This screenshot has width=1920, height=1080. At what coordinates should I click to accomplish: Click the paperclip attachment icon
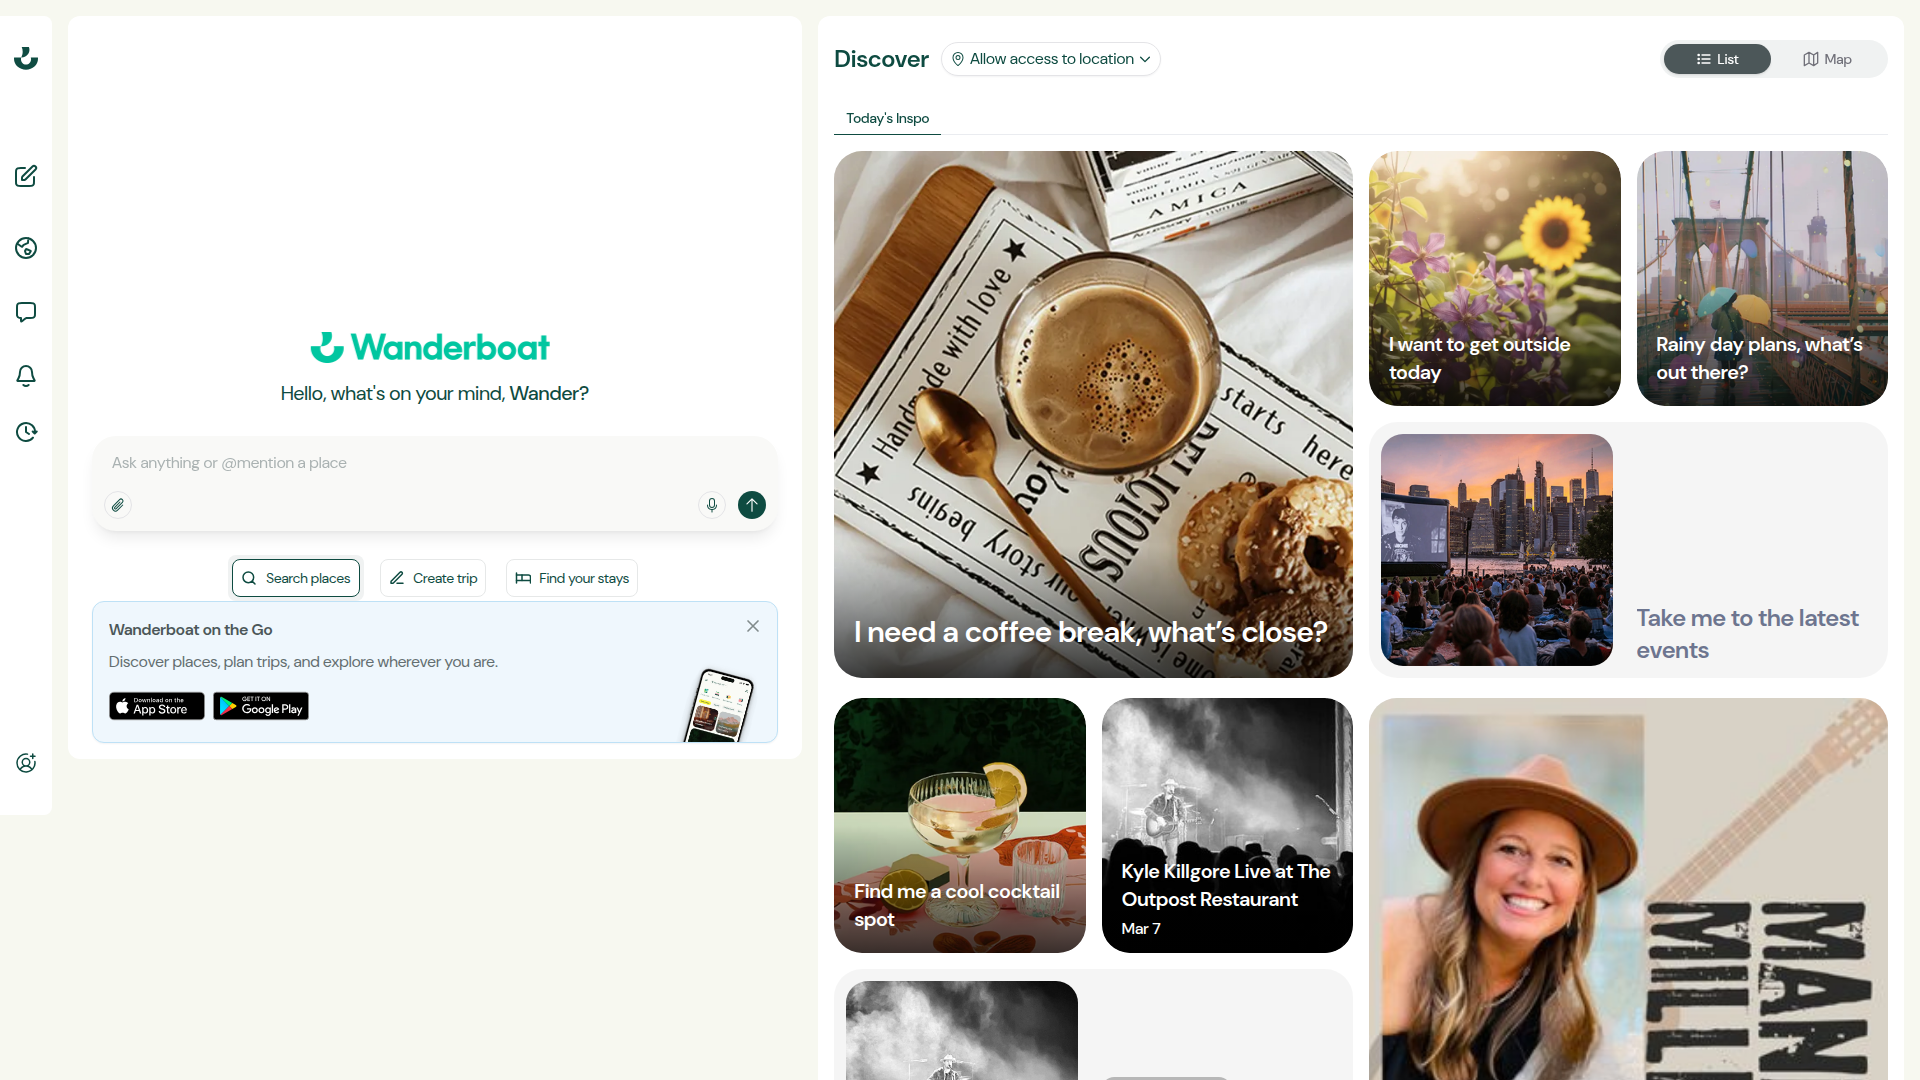(118, 505)
